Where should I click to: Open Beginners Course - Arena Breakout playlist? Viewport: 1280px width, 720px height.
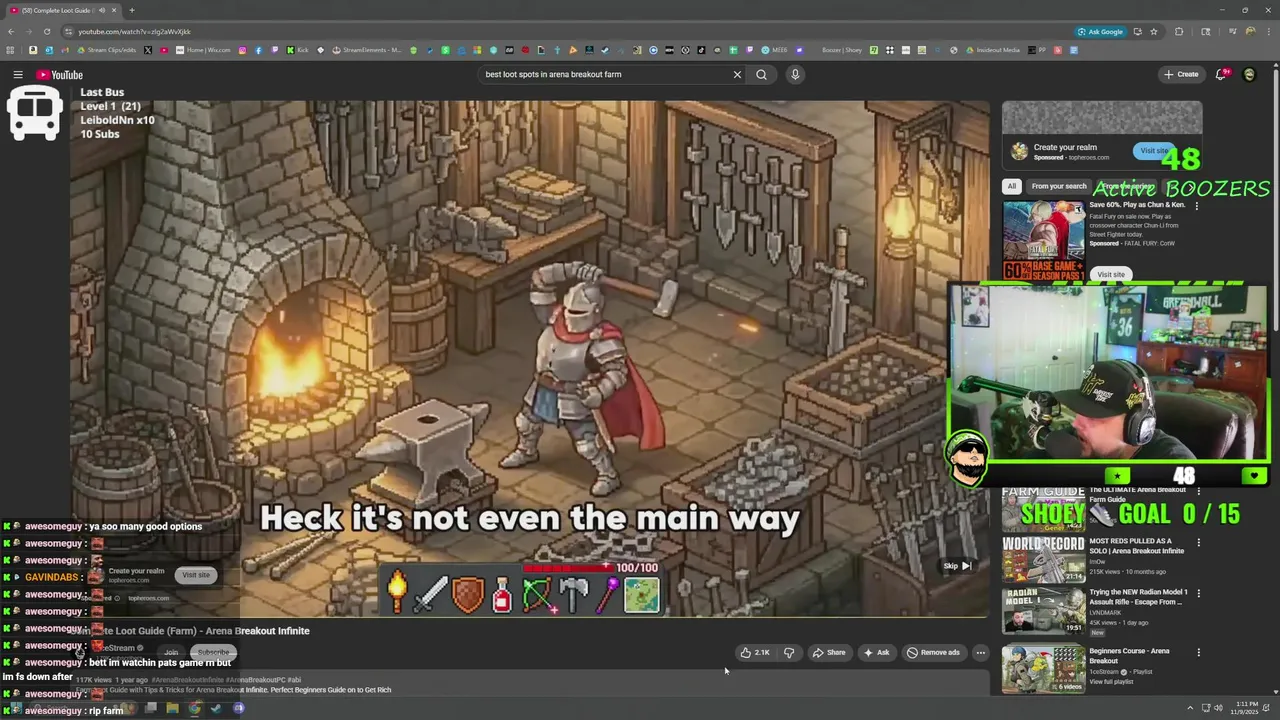1129,656
